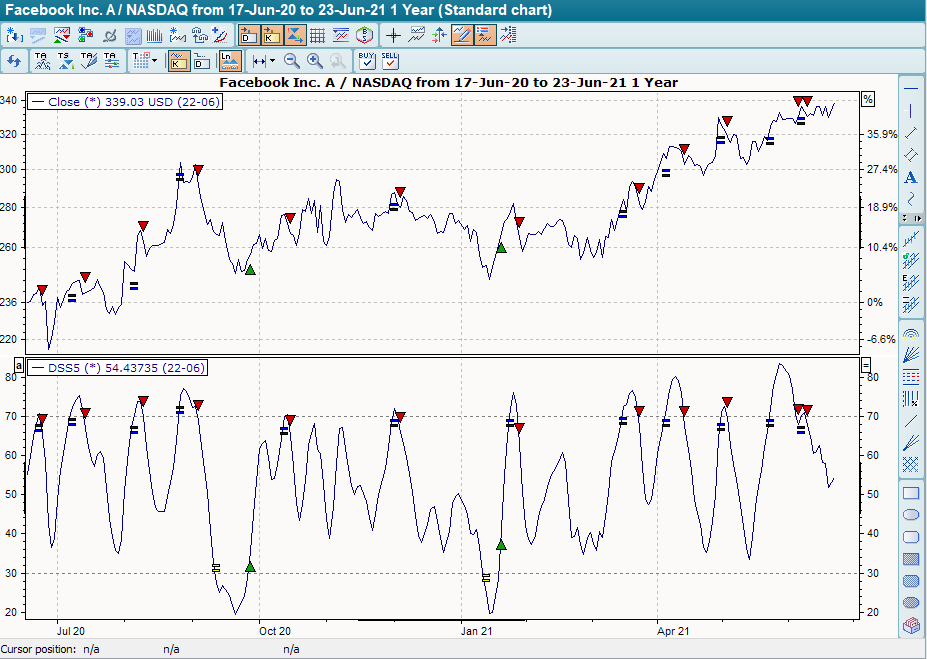Select the grid display icon

(x=318, y=34)
